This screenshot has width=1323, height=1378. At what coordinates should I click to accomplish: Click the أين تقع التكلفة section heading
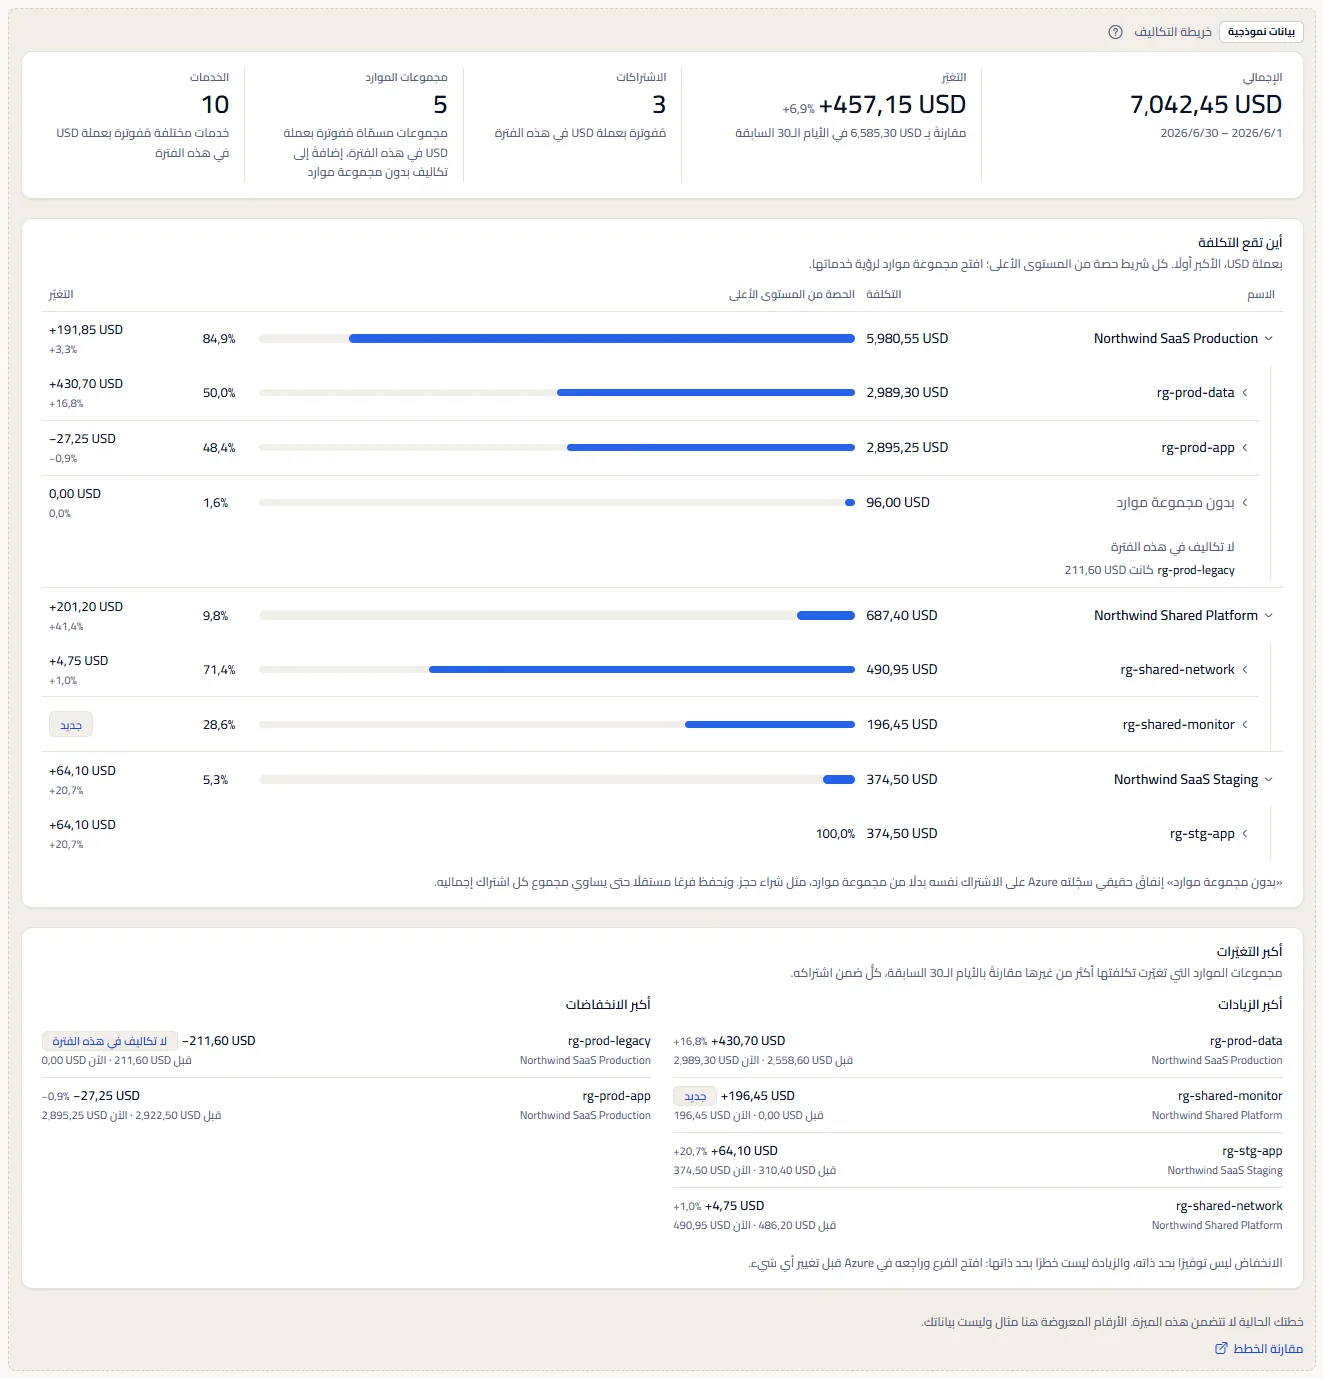tap(1240, 243)
